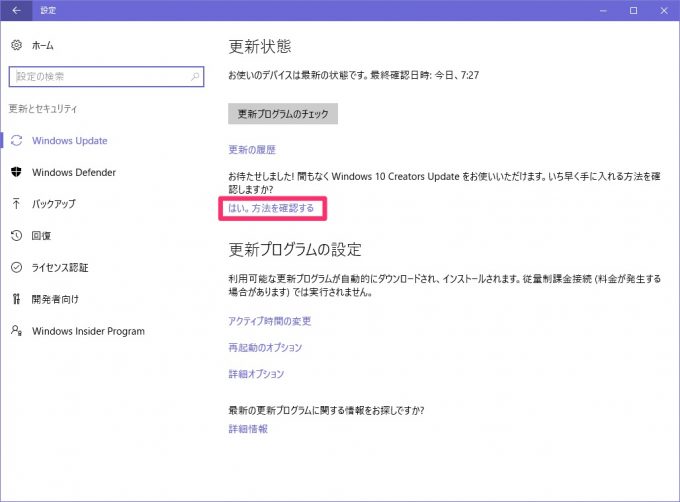Viewport: 680px width, 502px height.
Task: Click the back arrow in the title bar
Action: tap(16, 10)
